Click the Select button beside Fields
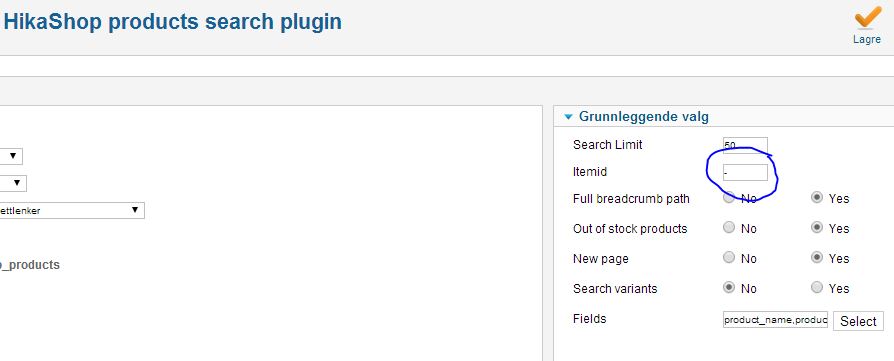Image resolution: width=894 pixels, height=361 pixels. (x=858, y=321)
